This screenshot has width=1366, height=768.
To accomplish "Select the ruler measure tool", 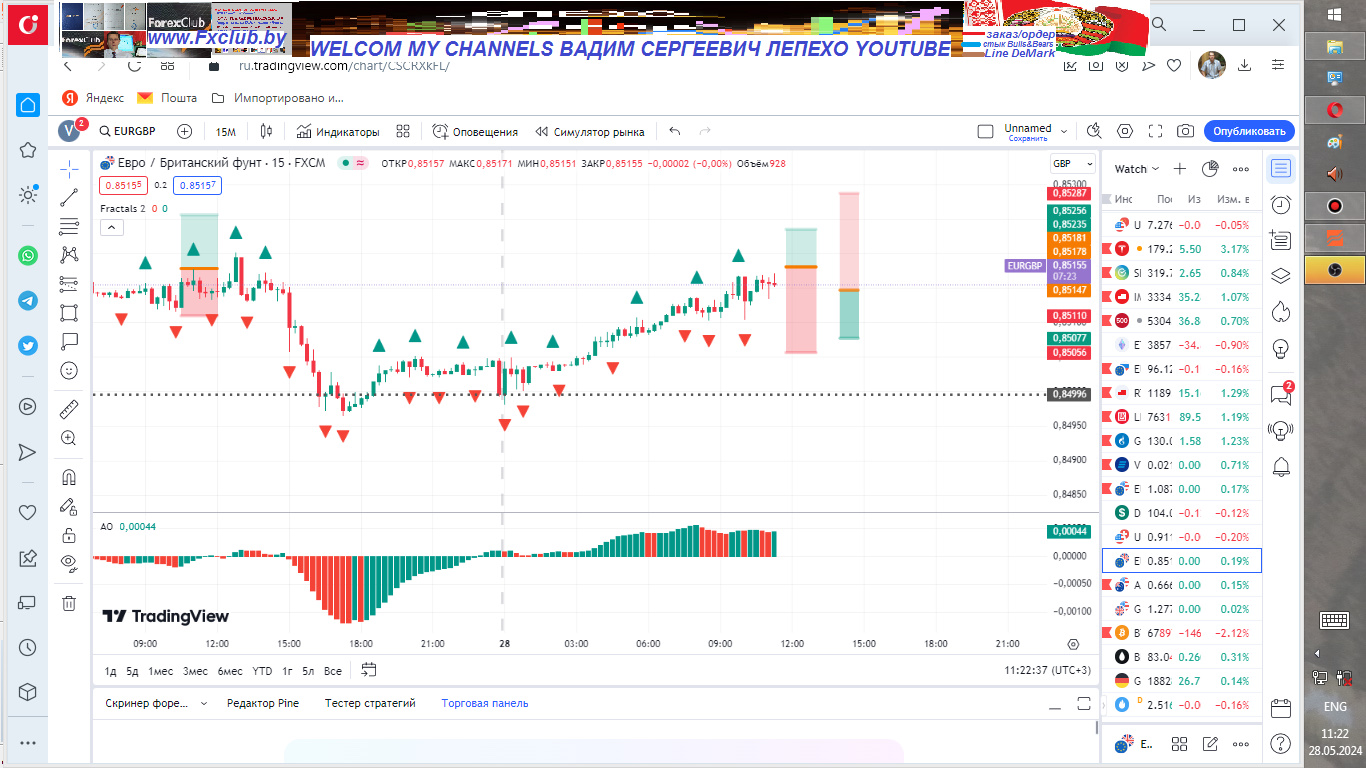I will 69,408.
